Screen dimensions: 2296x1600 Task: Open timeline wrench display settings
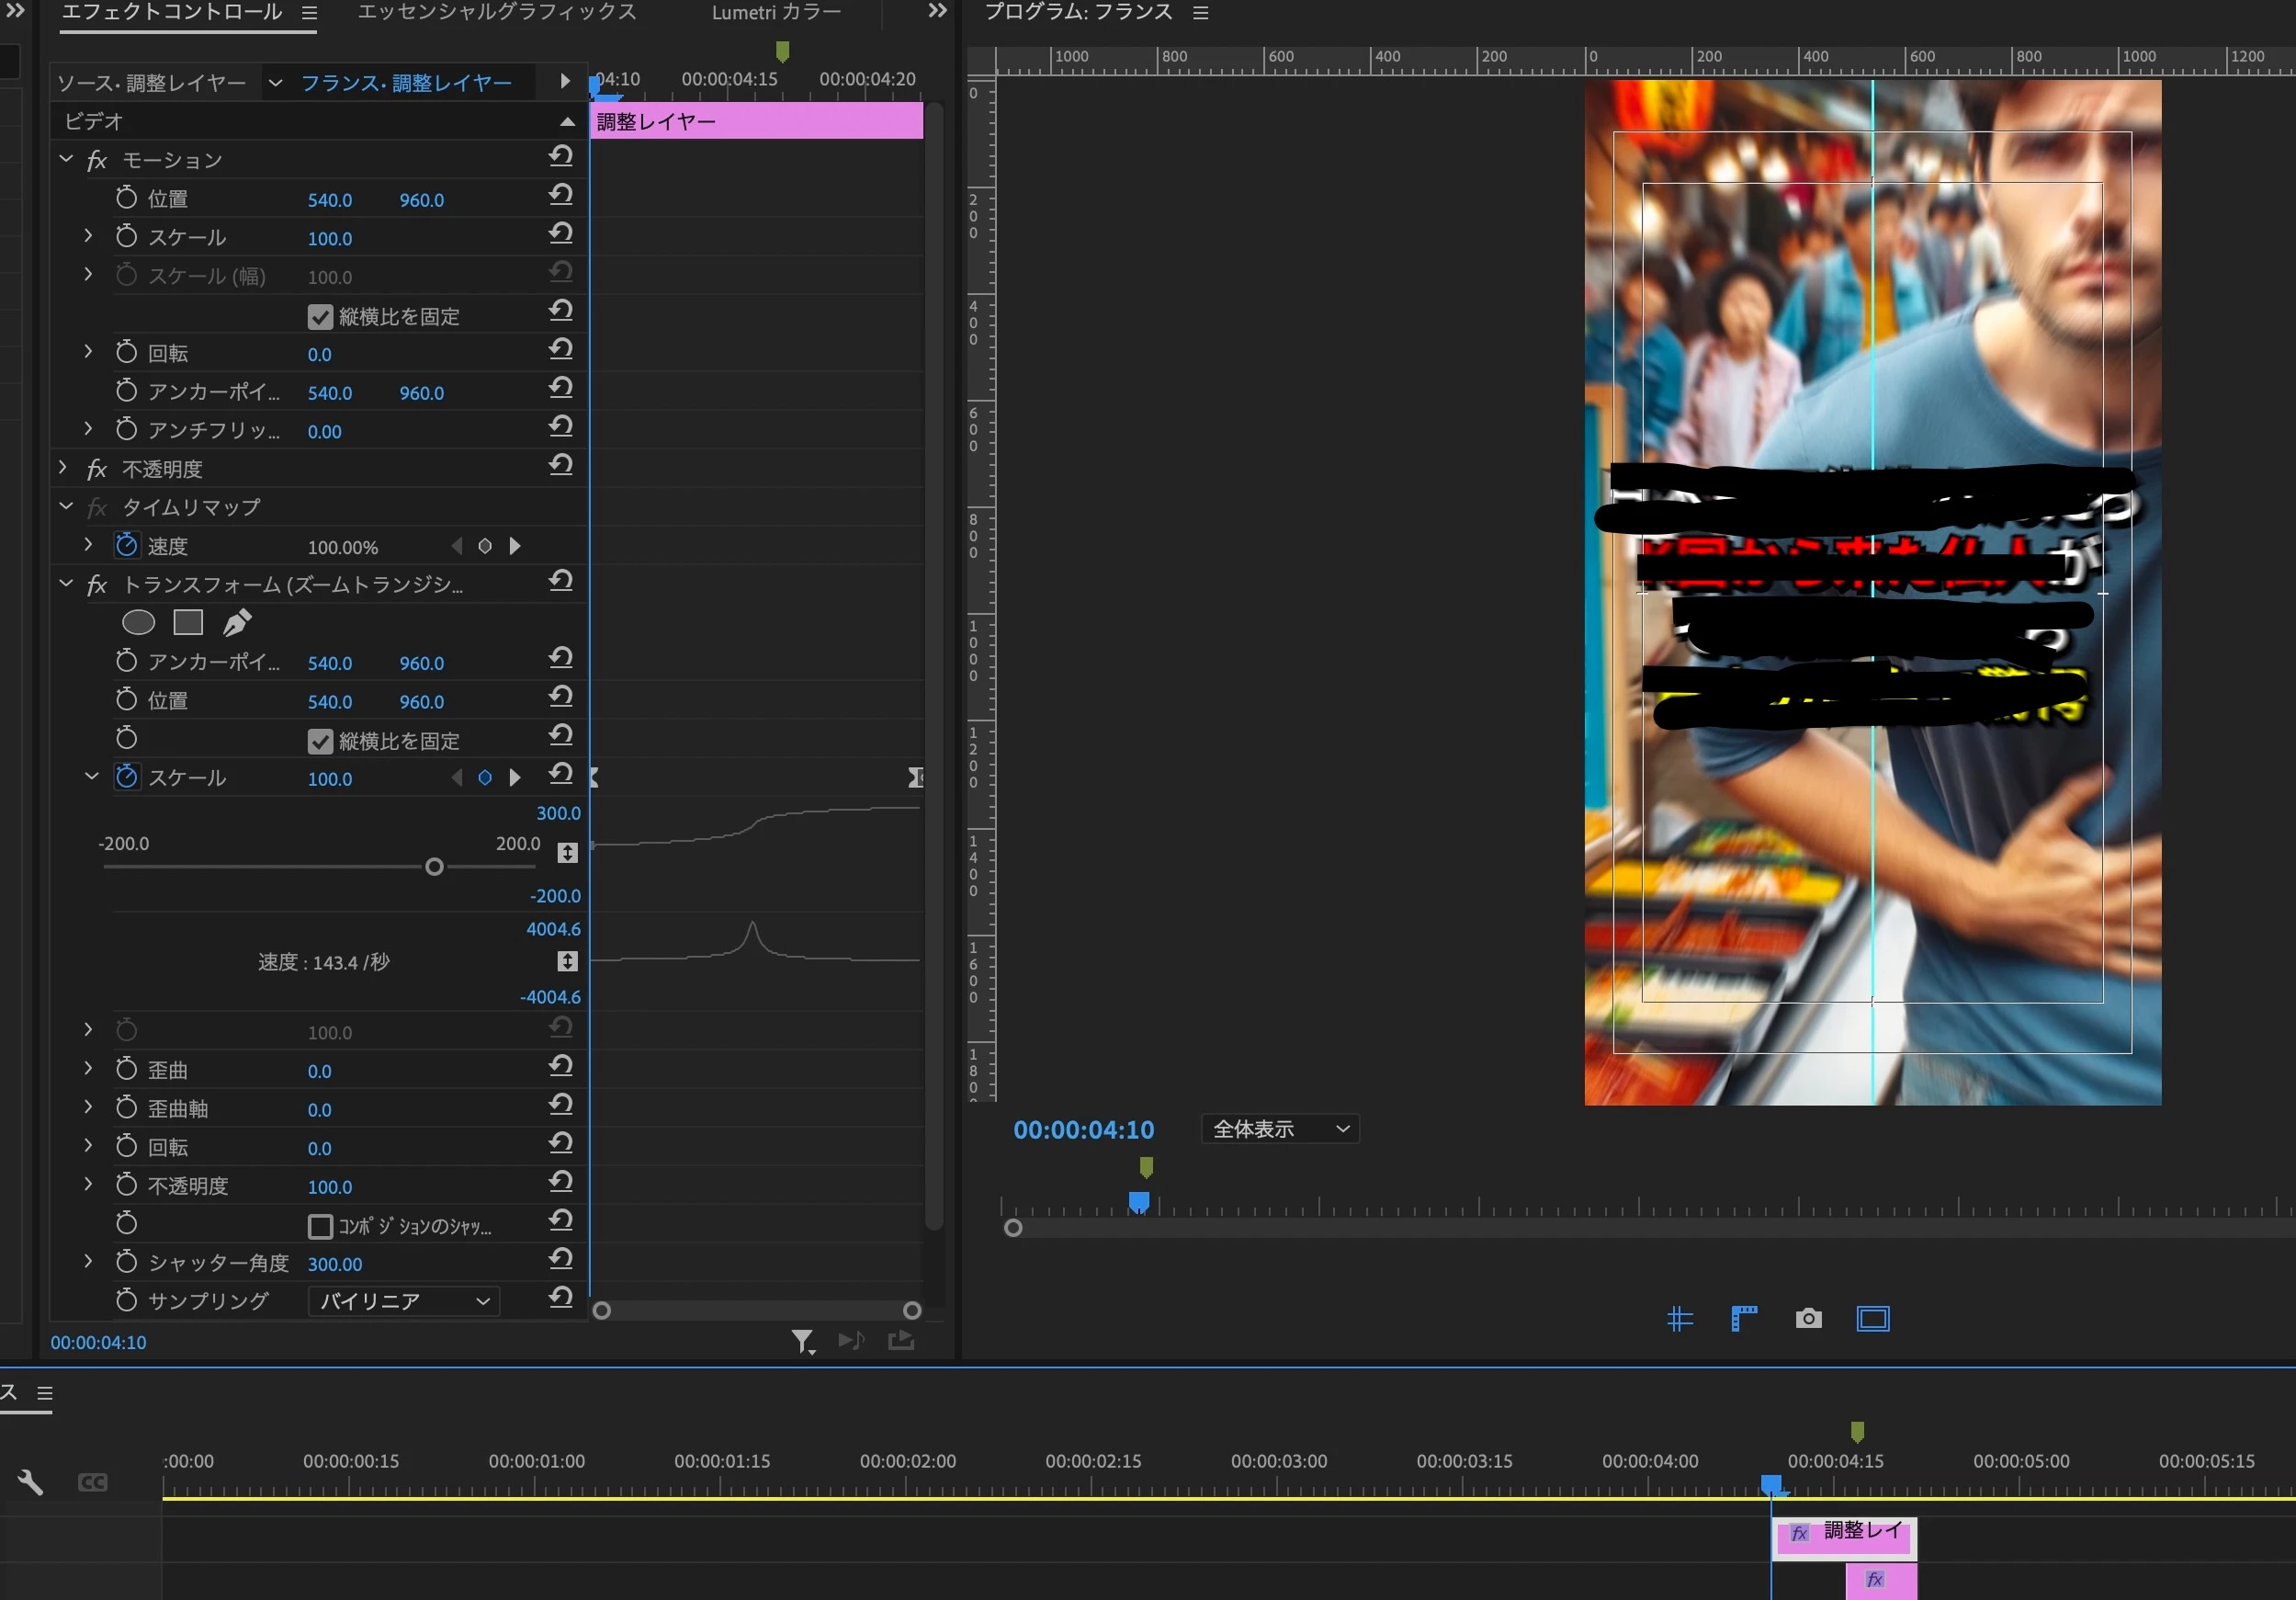(x=30, y=1482)
